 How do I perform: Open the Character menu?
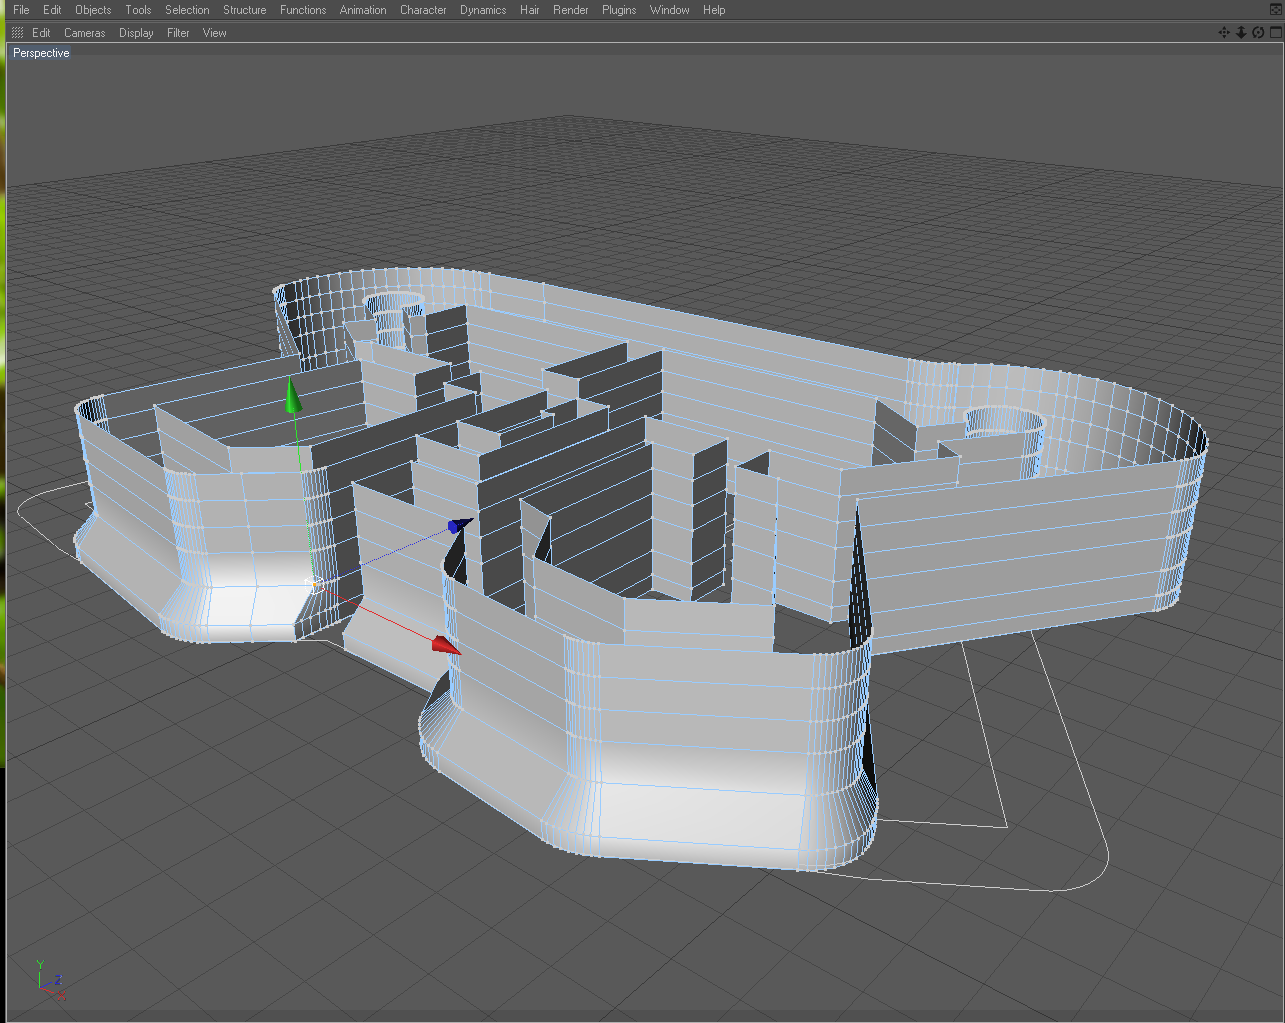tap(423, 10)
